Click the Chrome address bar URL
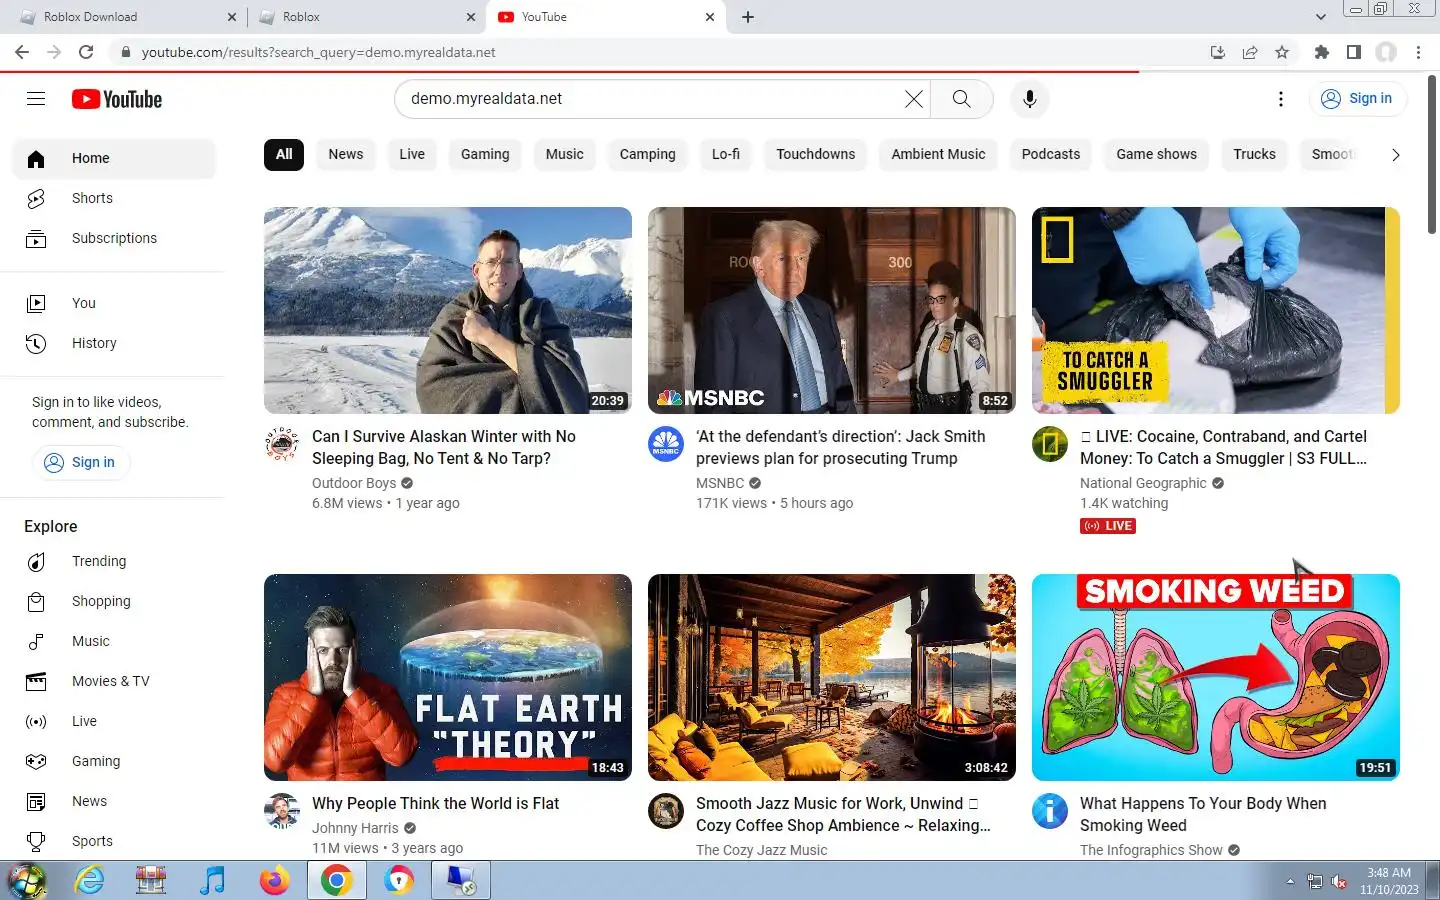1440x900 pixels. 318,52
